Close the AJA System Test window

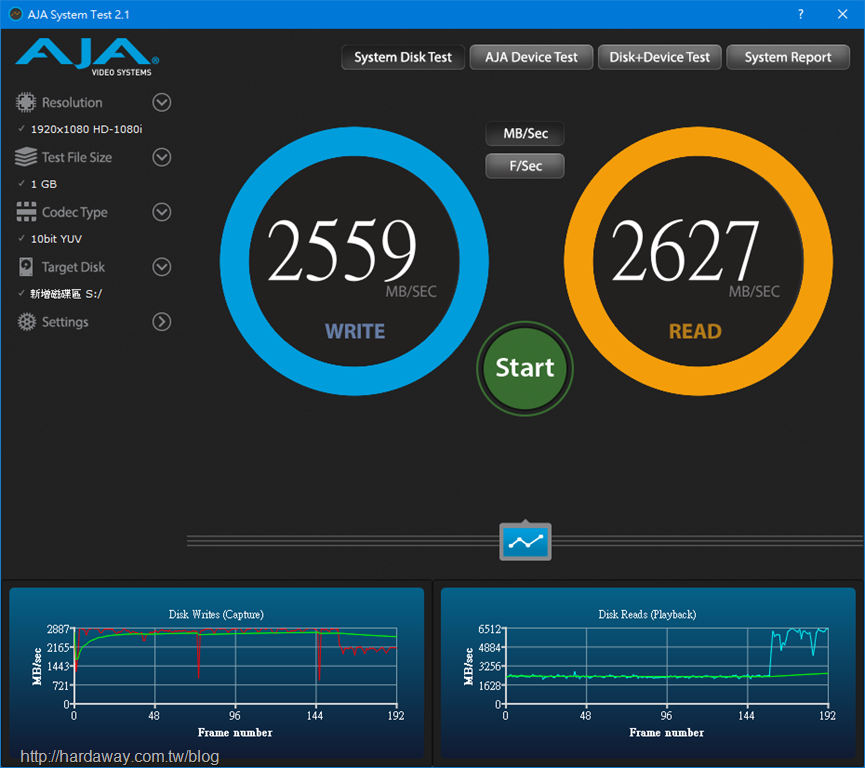click(x=842, y=14)
